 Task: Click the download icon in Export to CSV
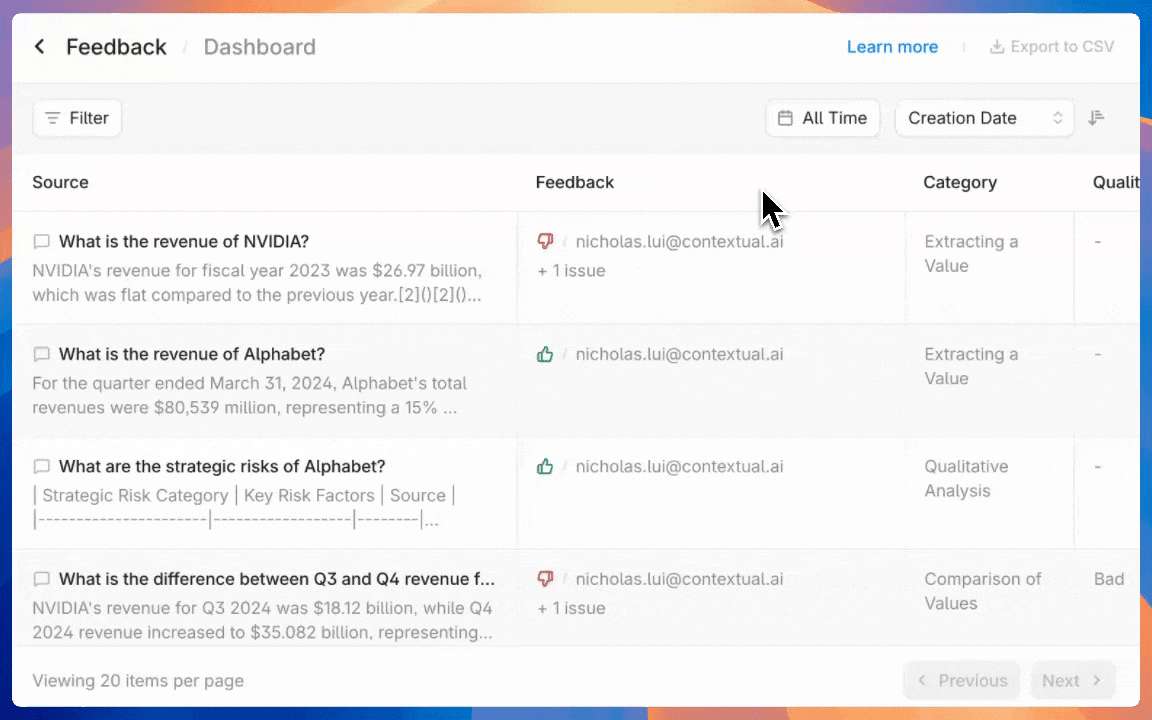coord(997,46)
